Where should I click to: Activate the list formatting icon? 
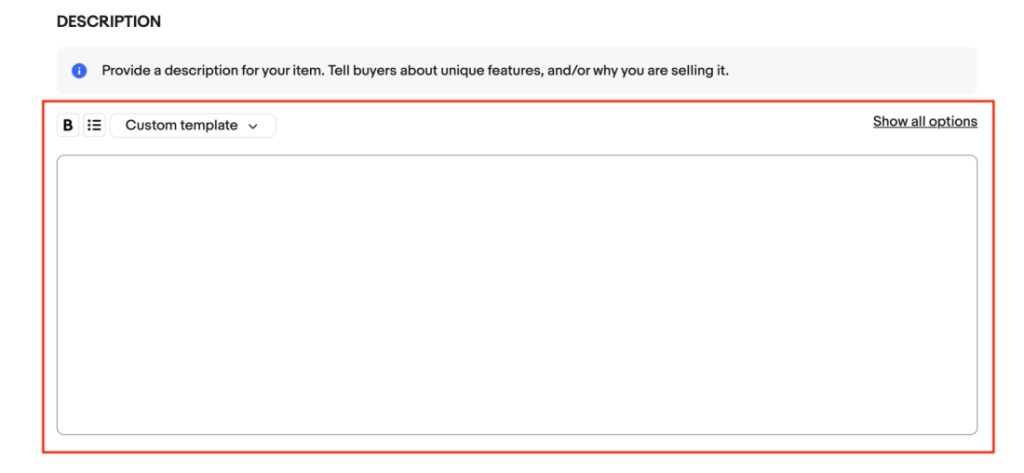click(x=95, y=125)
